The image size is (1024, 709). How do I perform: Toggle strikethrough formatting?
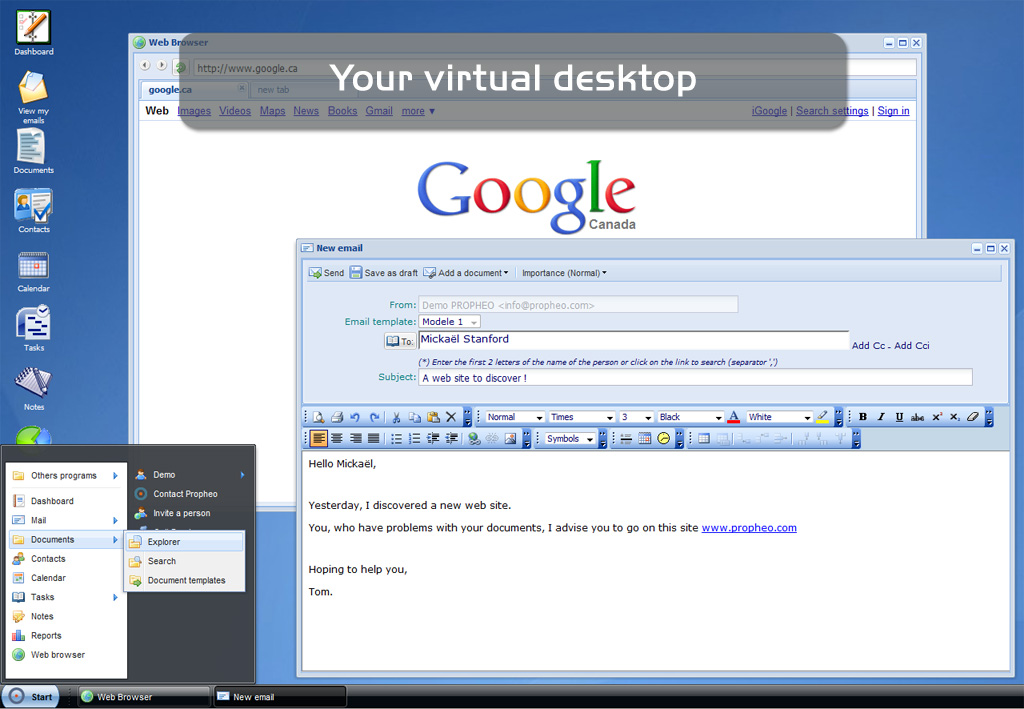tap(918, 417)
